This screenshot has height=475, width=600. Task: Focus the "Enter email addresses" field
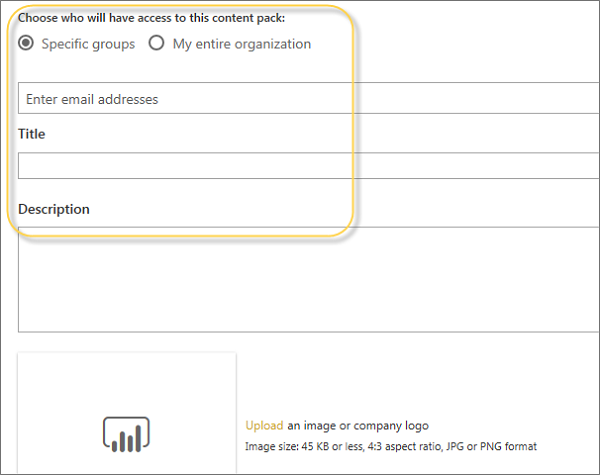pyautogui.click(x=300, y=99)
